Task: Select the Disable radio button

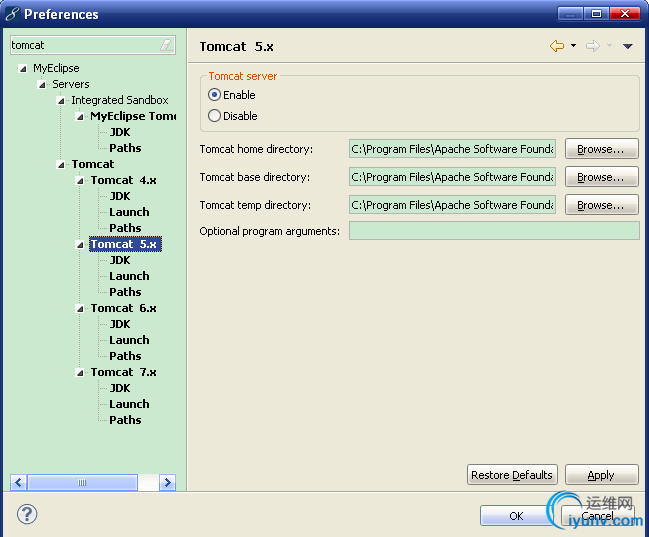Action: click(x=214, y=116)
